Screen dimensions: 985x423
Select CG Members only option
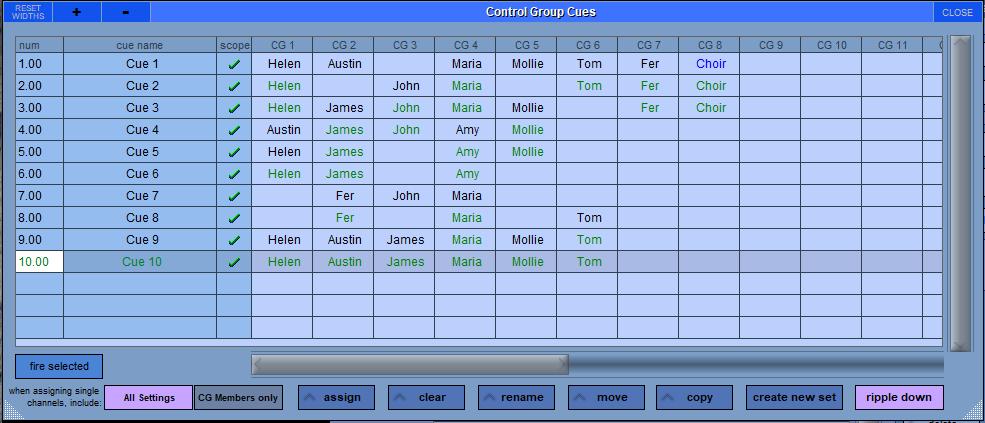(x=238, y=397)
